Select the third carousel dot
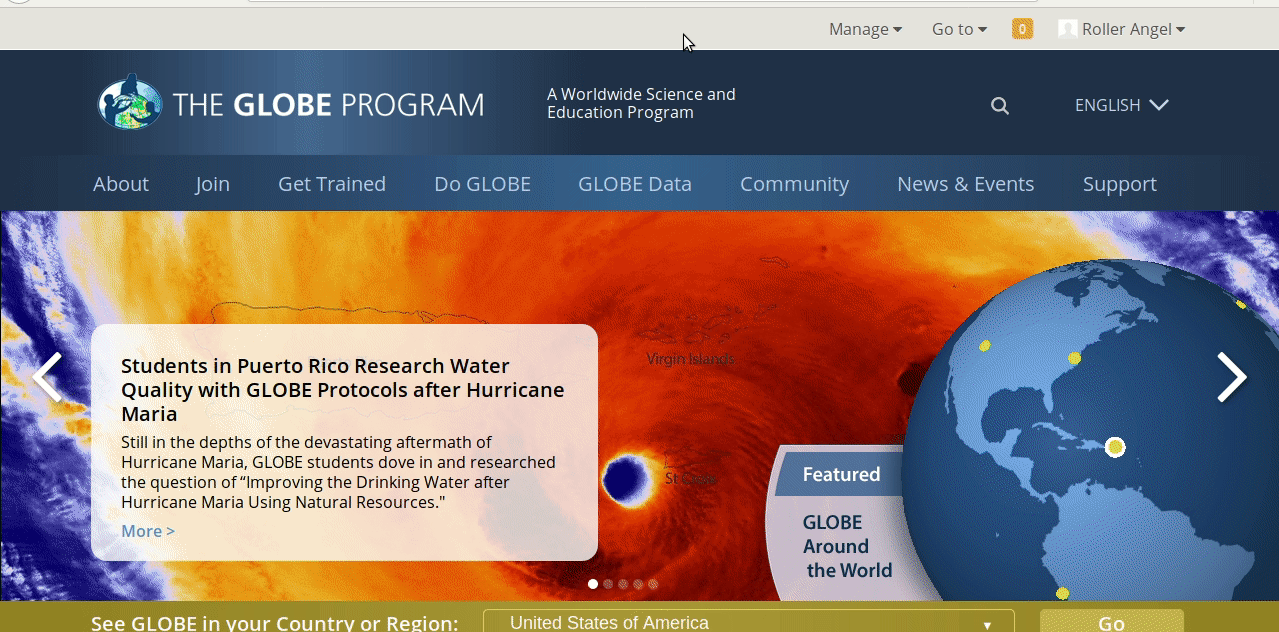Viewport: 1279px width, 632px height. click(623, 584)
